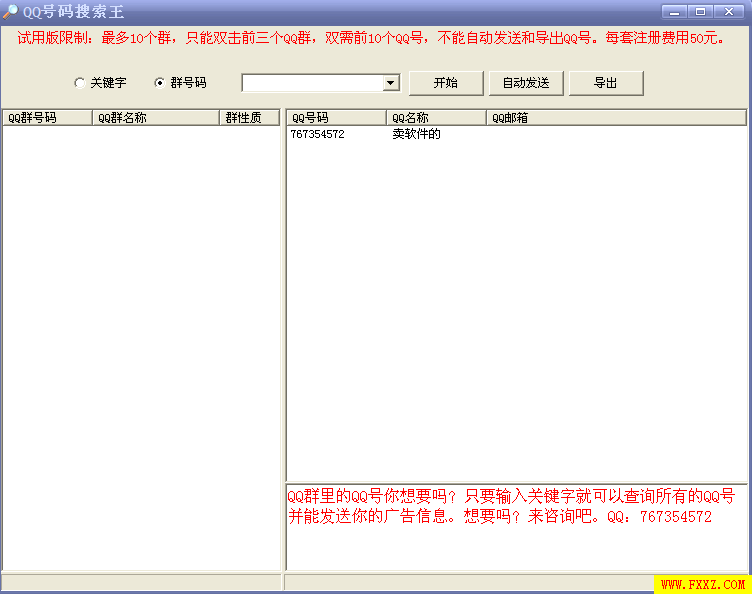The width and height of the screenshot is (752, 594).
Task: Maximize the QQ号码搜索王 window
Action: pos(700,11)
